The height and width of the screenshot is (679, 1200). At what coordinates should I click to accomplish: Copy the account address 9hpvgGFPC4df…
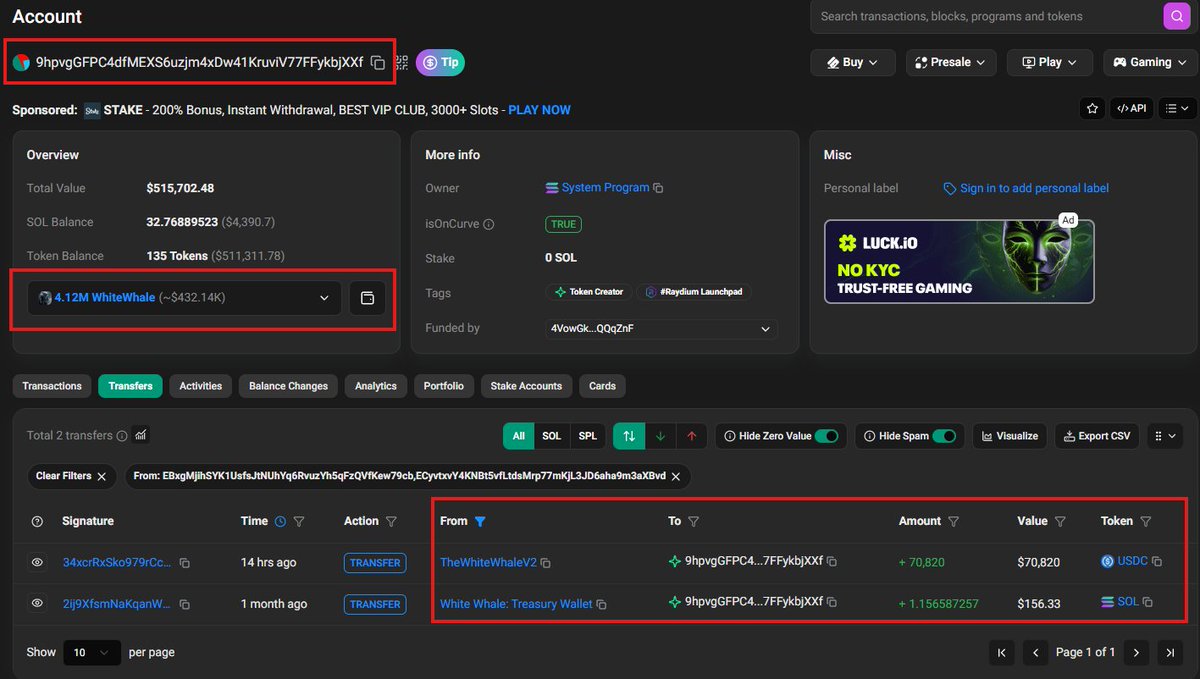[x=377, y=62]
